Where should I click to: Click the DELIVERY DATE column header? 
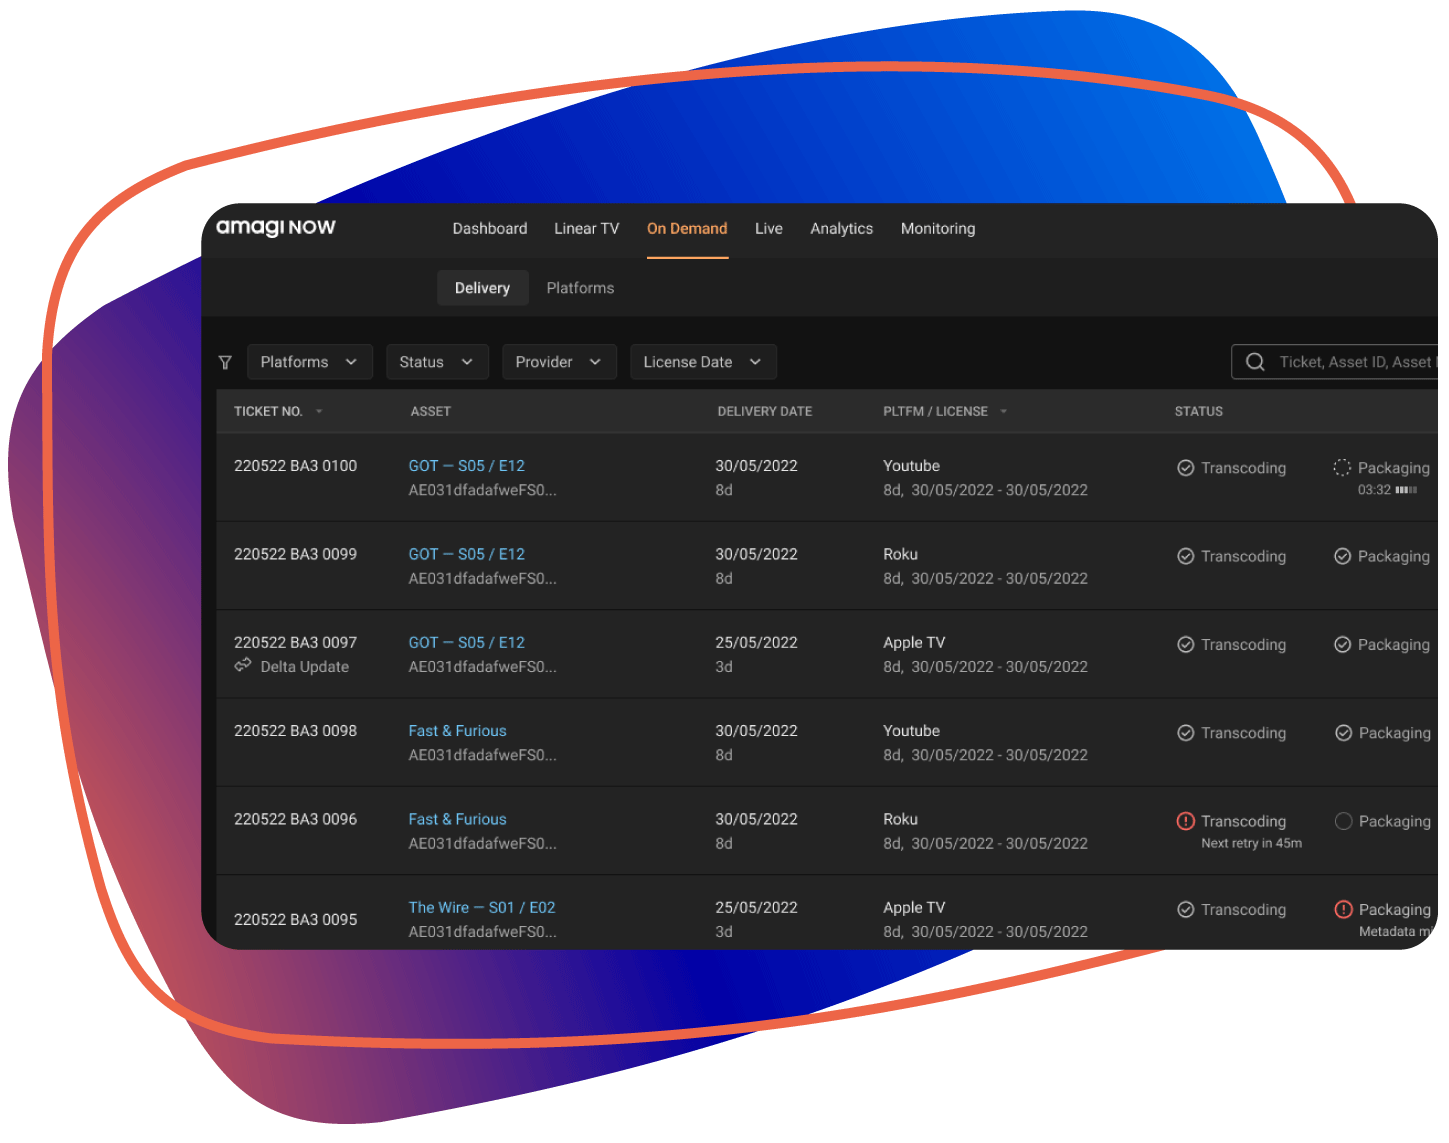(x=765, y=412)
